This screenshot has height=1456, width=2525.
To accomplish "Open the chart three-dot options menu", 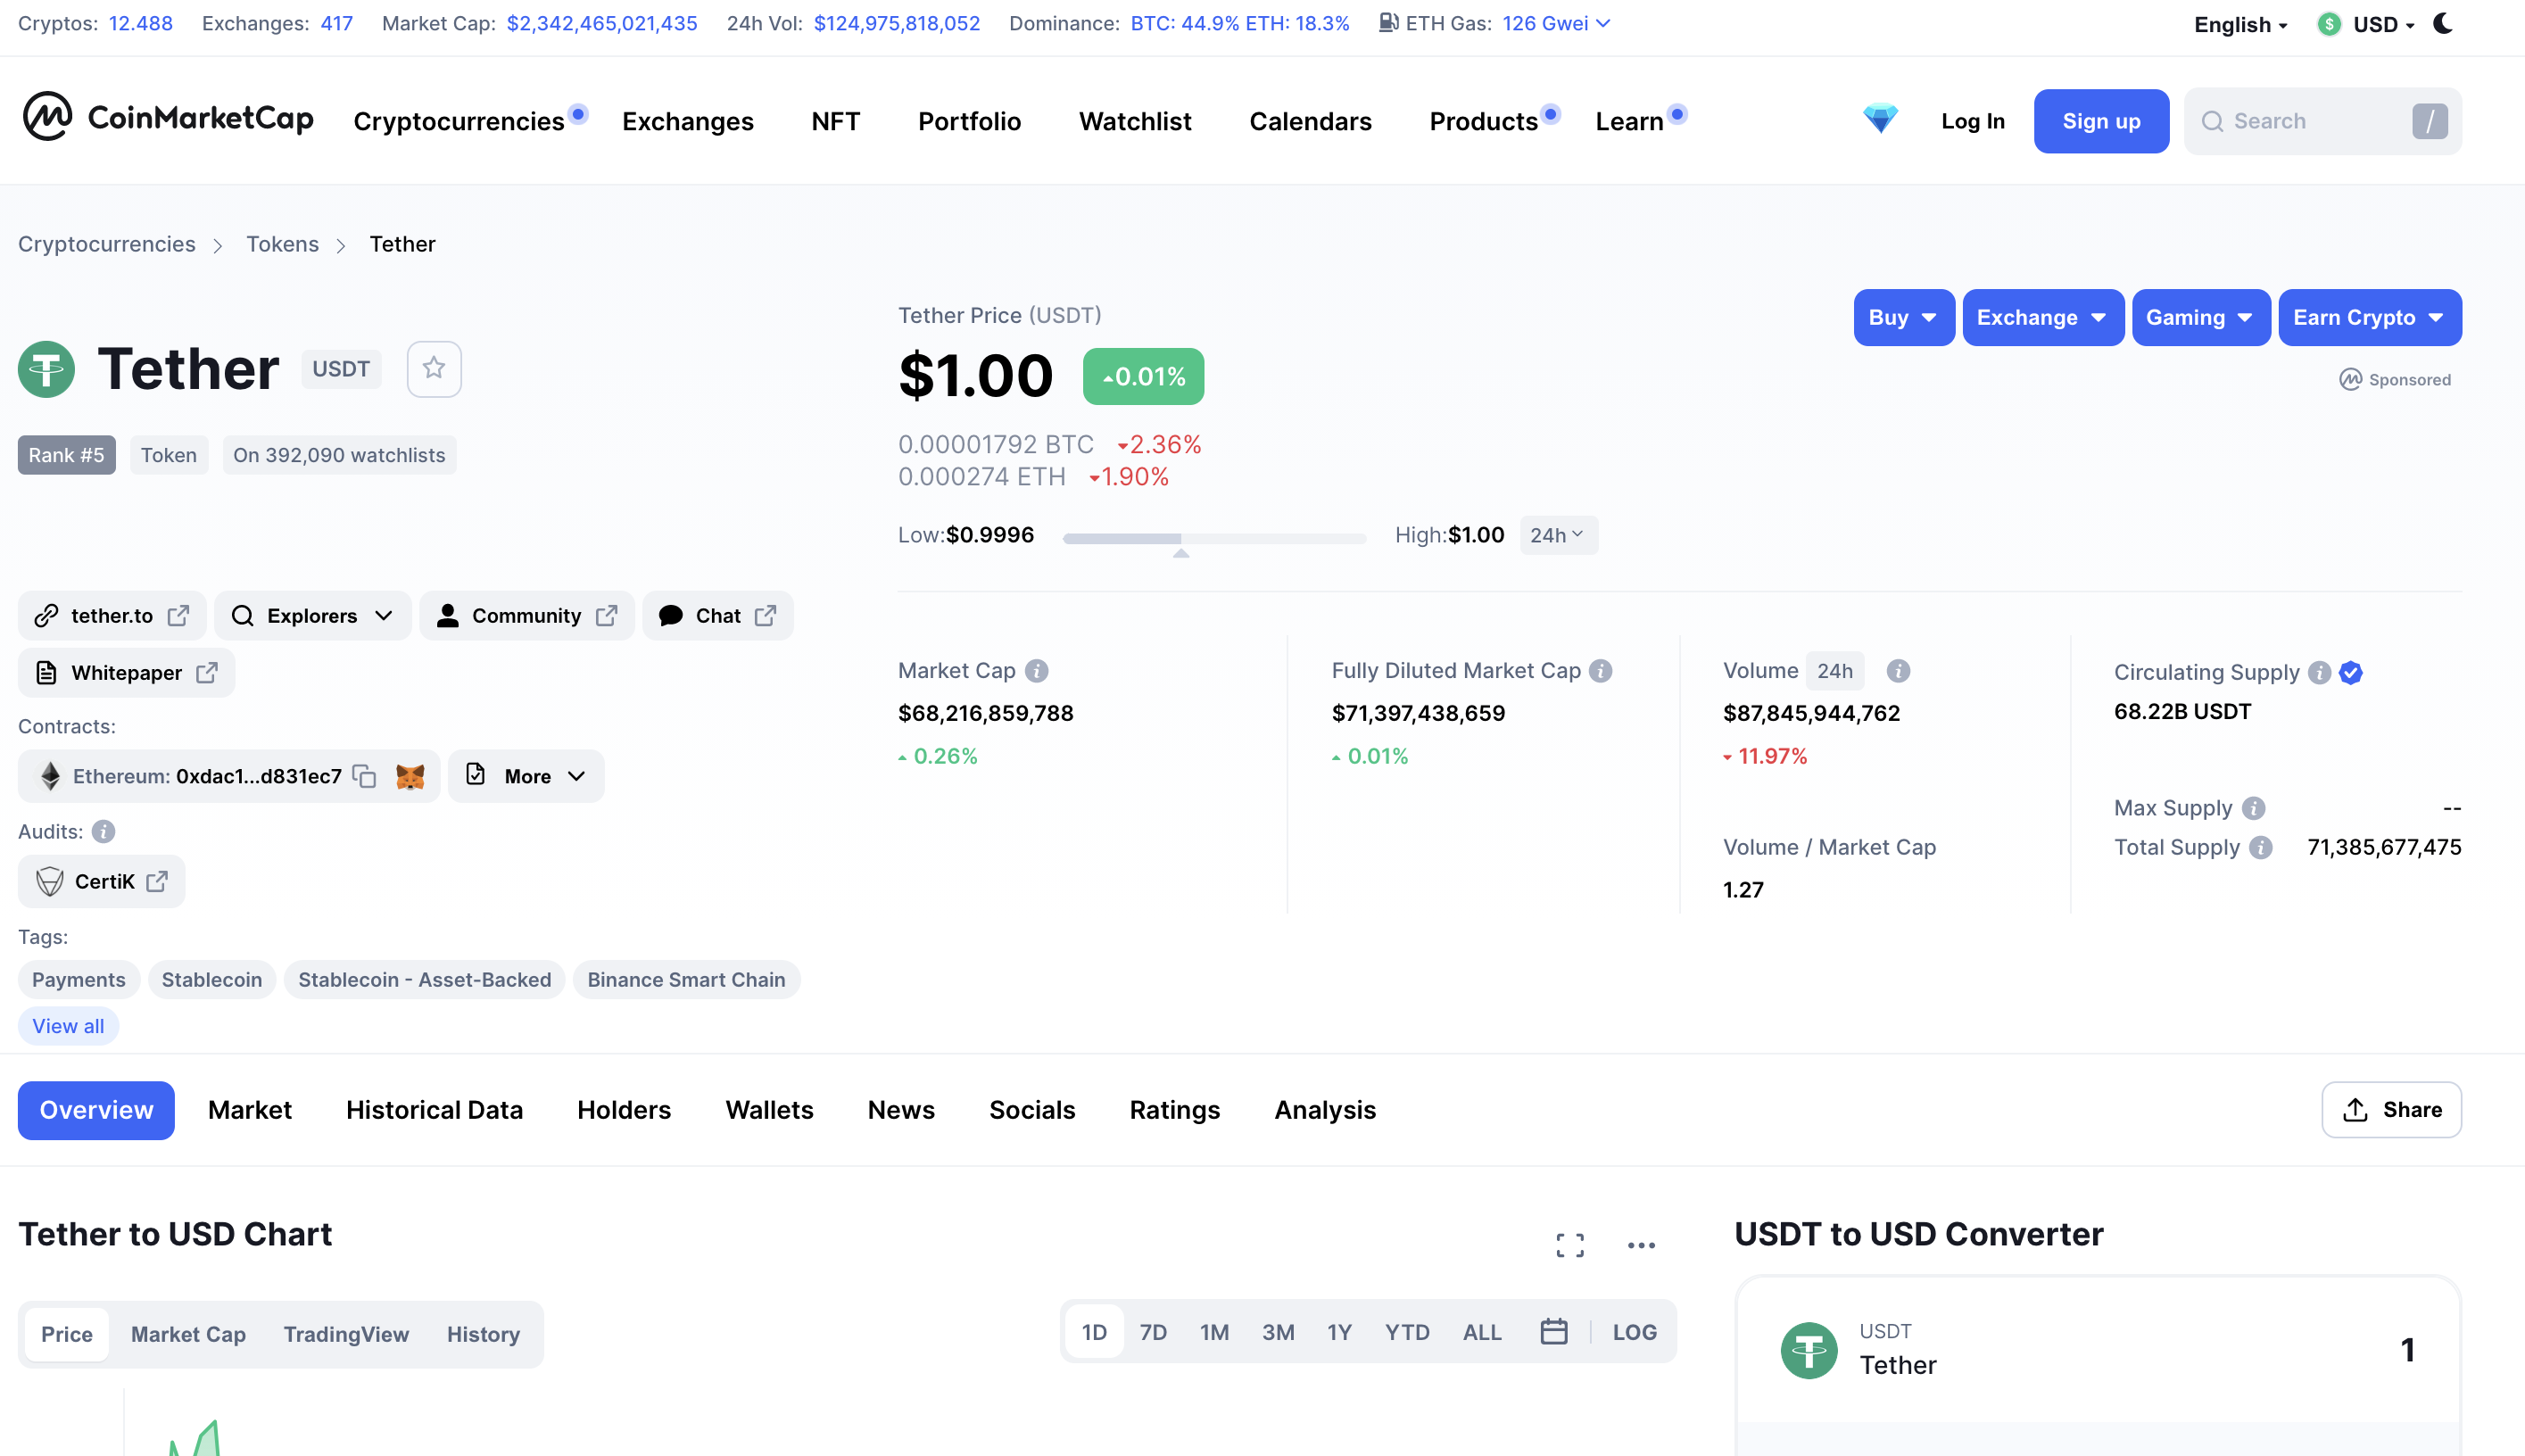I will pyautogui.click(x=1640, y=1244).
